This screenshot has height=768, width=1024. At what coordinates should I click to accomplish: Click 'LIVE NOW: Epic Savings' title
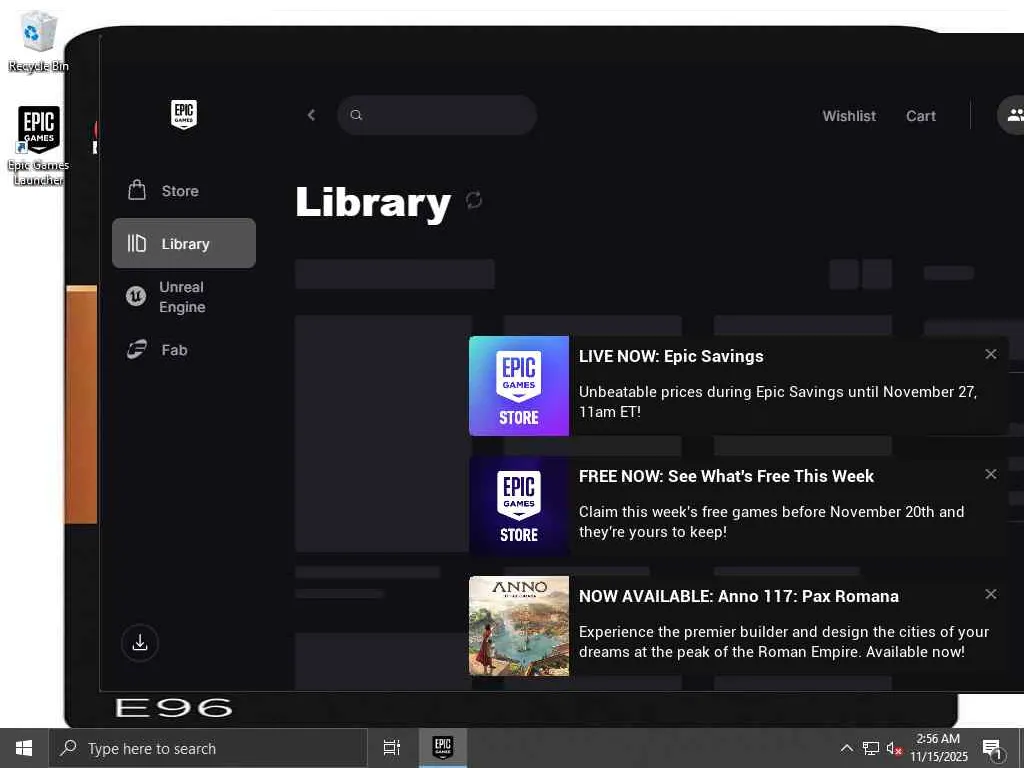[671, 357]
